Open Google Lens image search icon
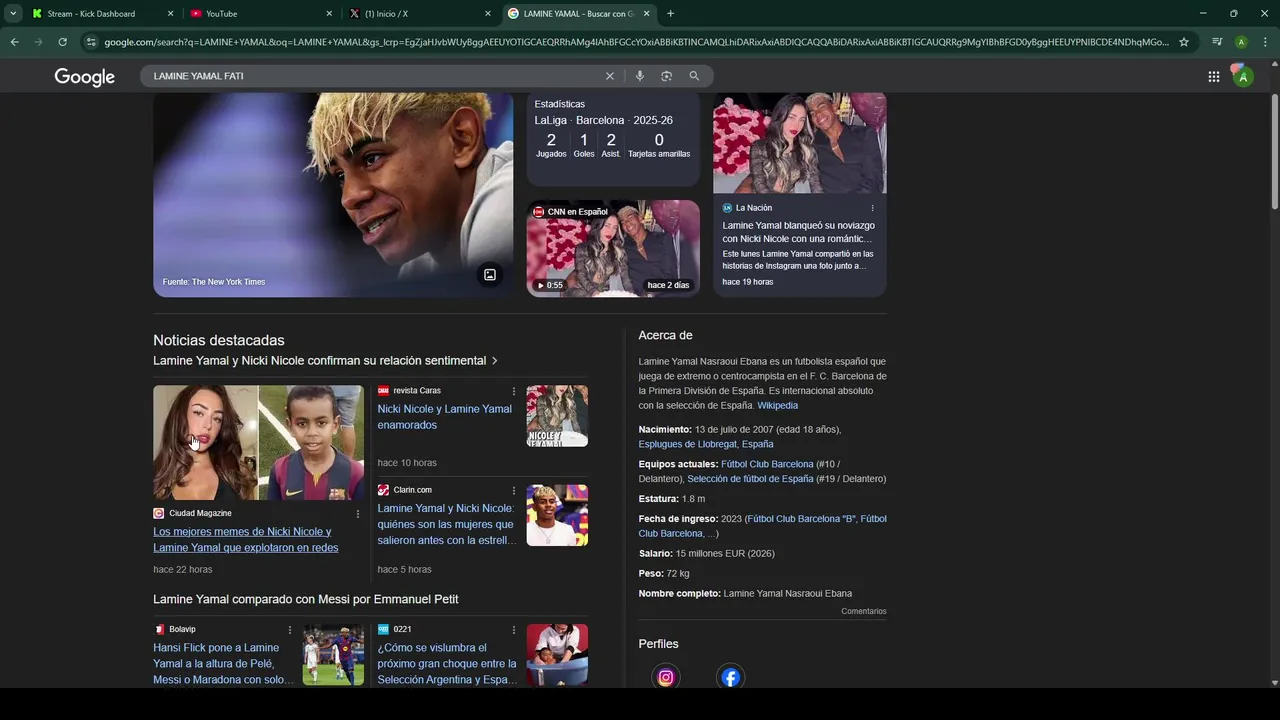1280x720 pixels. tap(667, 76)
